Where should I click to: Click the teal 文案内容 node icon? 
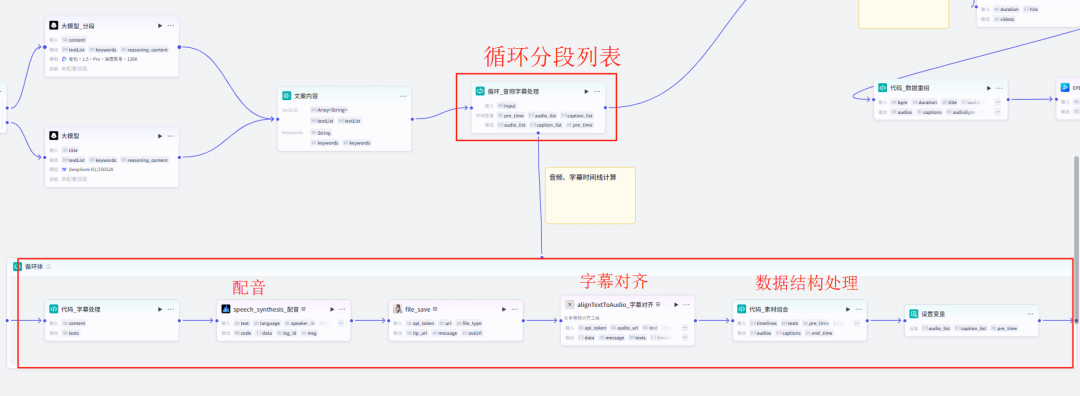pyautogui.click(x=287, y=96)
